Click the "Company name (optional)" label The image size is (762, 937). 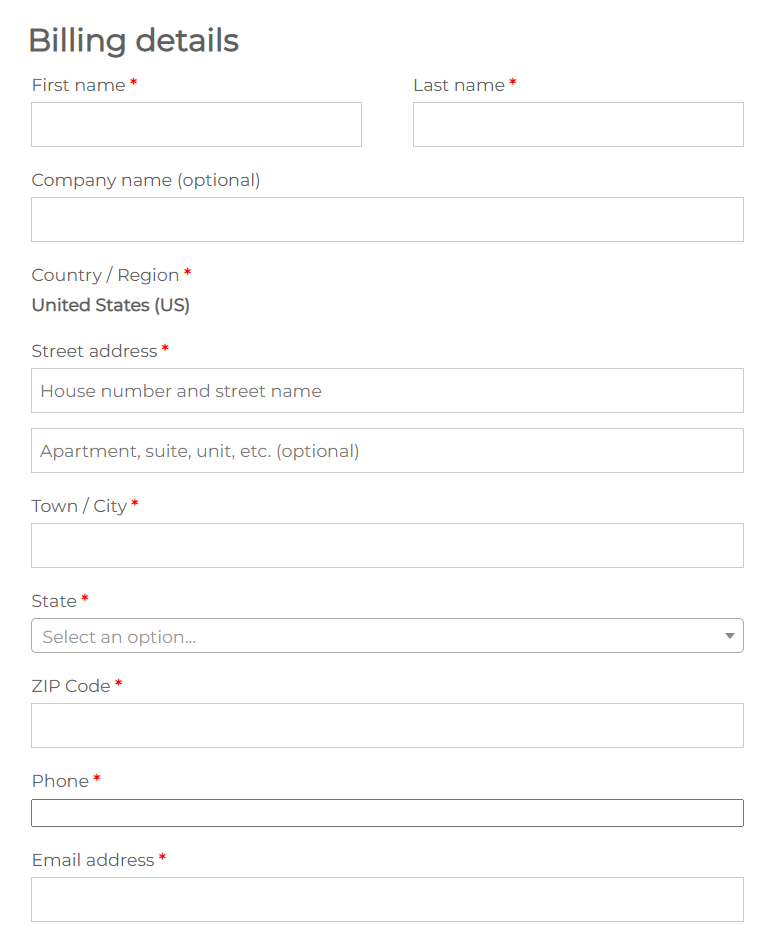(146, 180)
